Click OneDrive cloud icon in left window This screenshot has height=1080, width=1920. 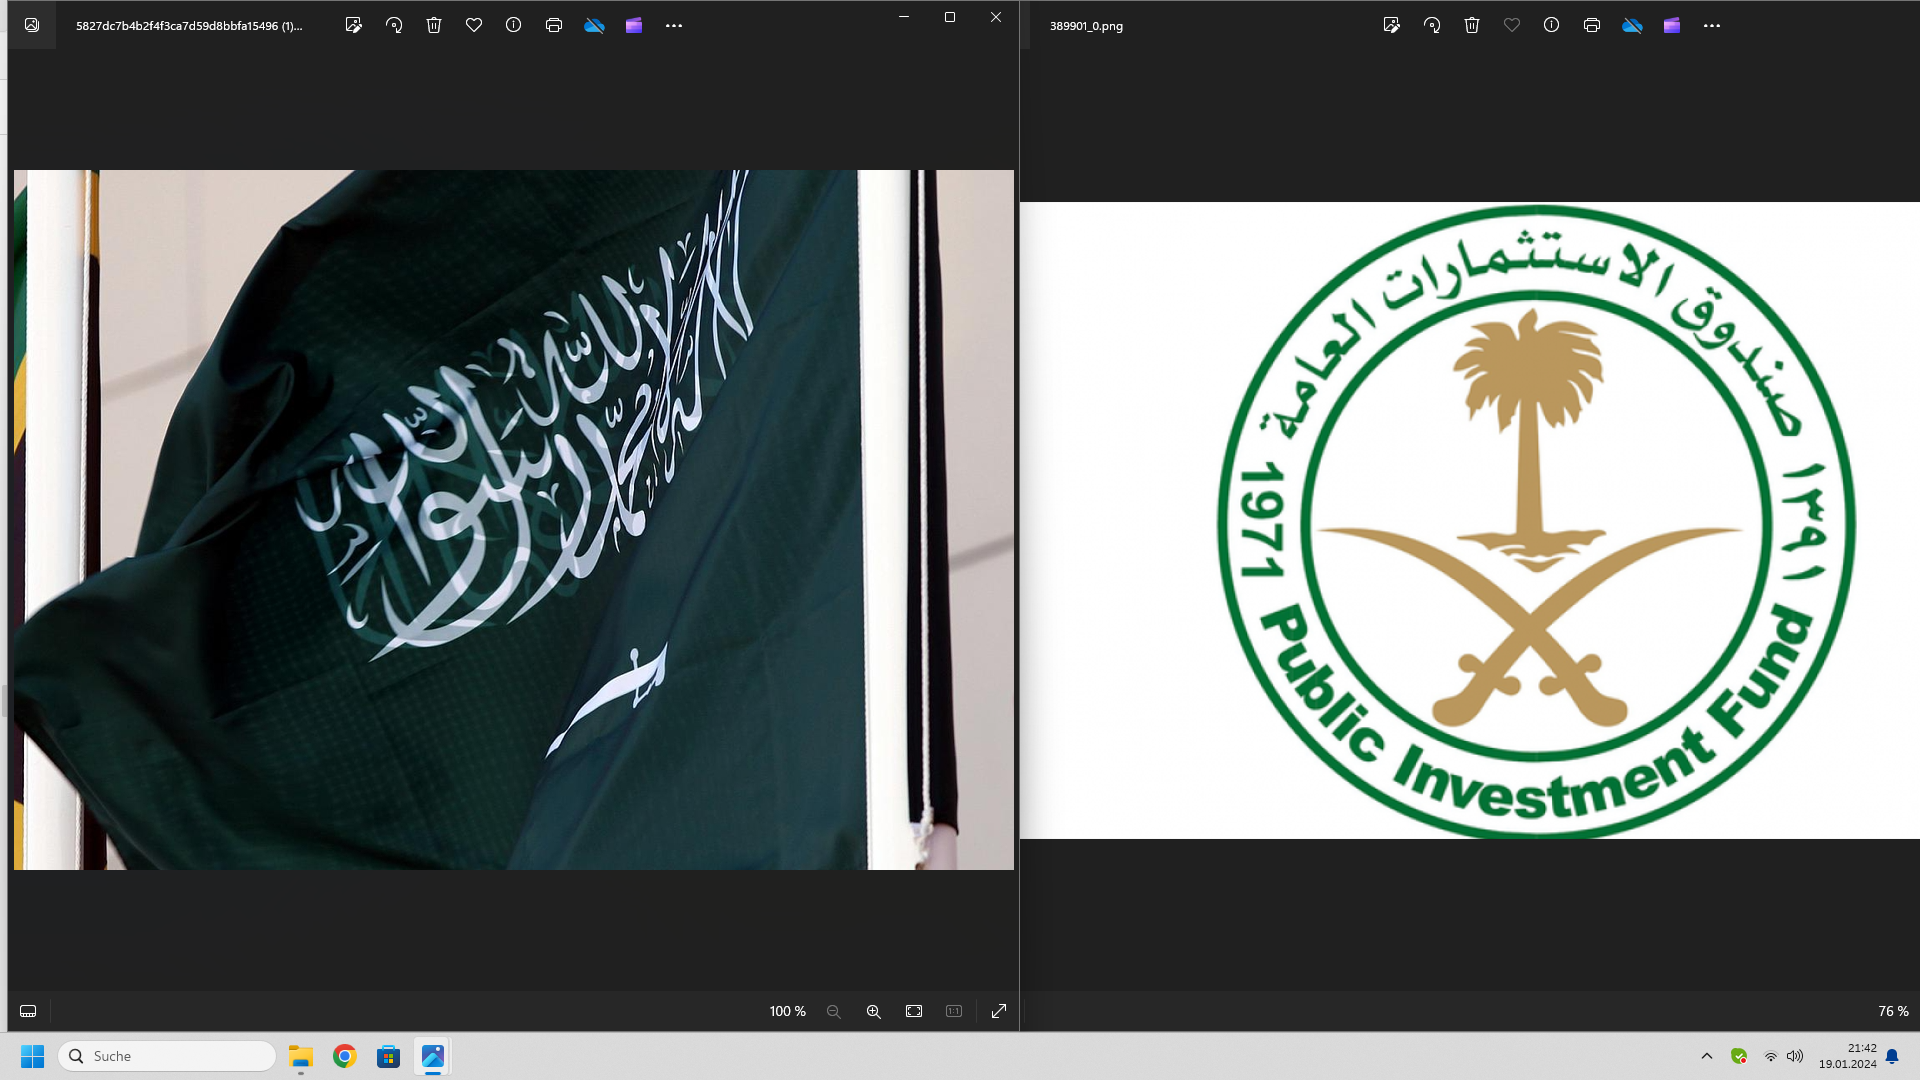(594, 26)
